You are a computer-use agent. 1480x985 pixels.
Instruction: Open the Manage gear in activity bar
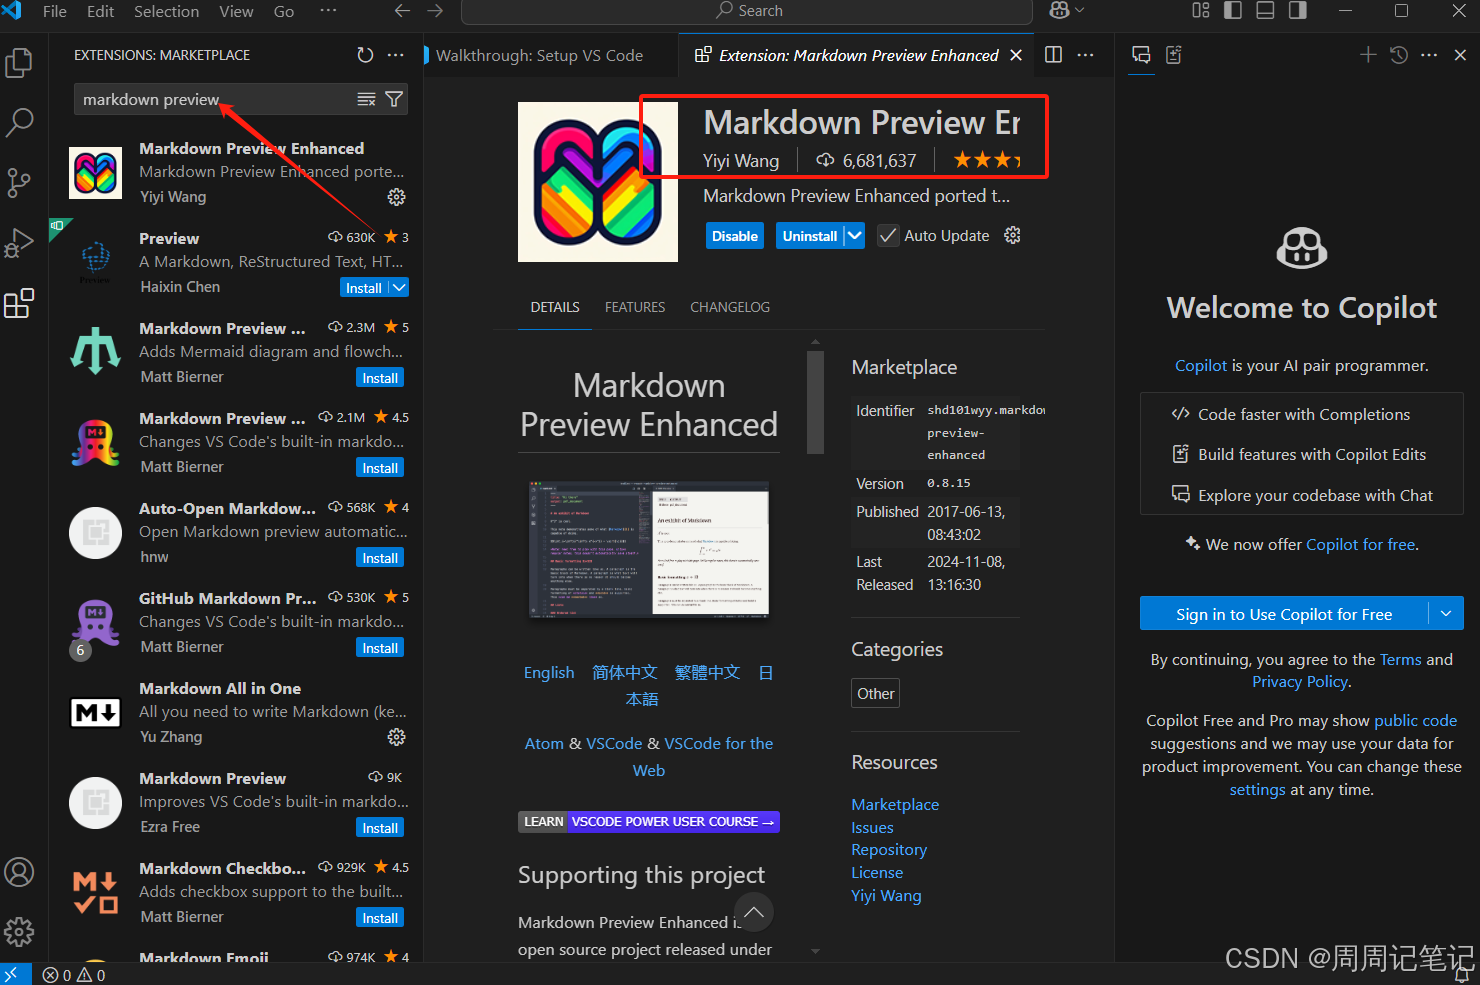click(x=19, y=932)
